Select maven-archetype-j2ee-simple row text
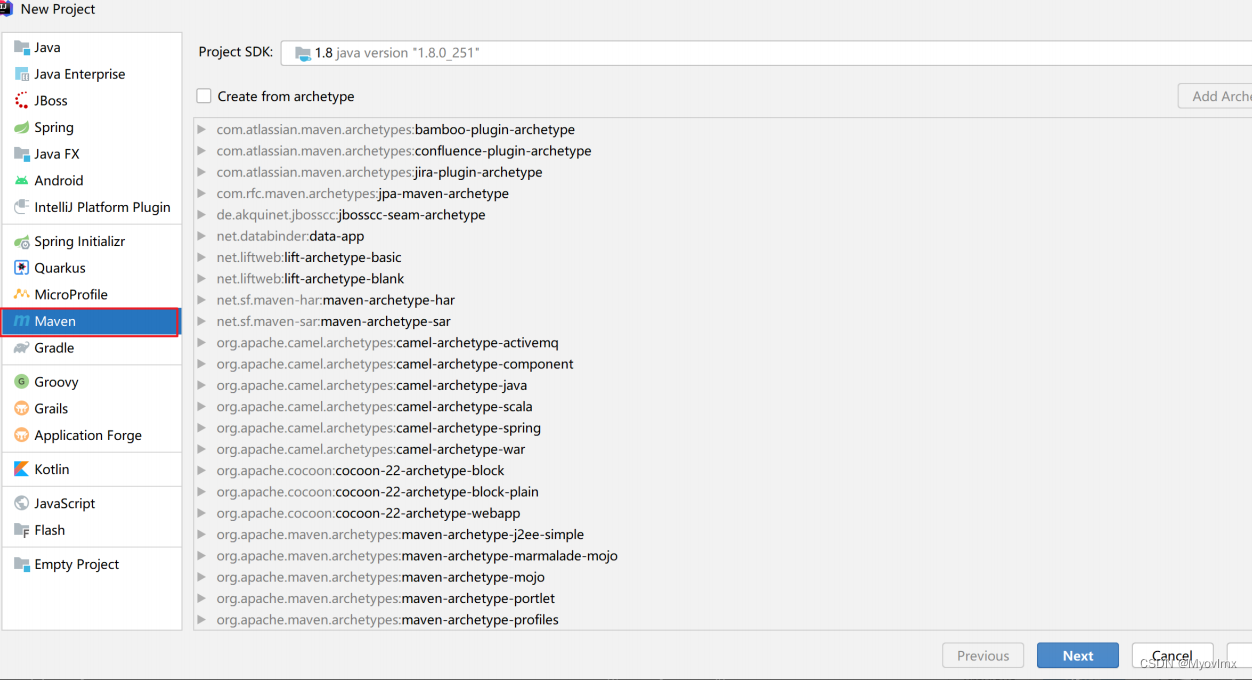Image resolution: width=1252 pixels, height=680 pixels. [400, 535]
